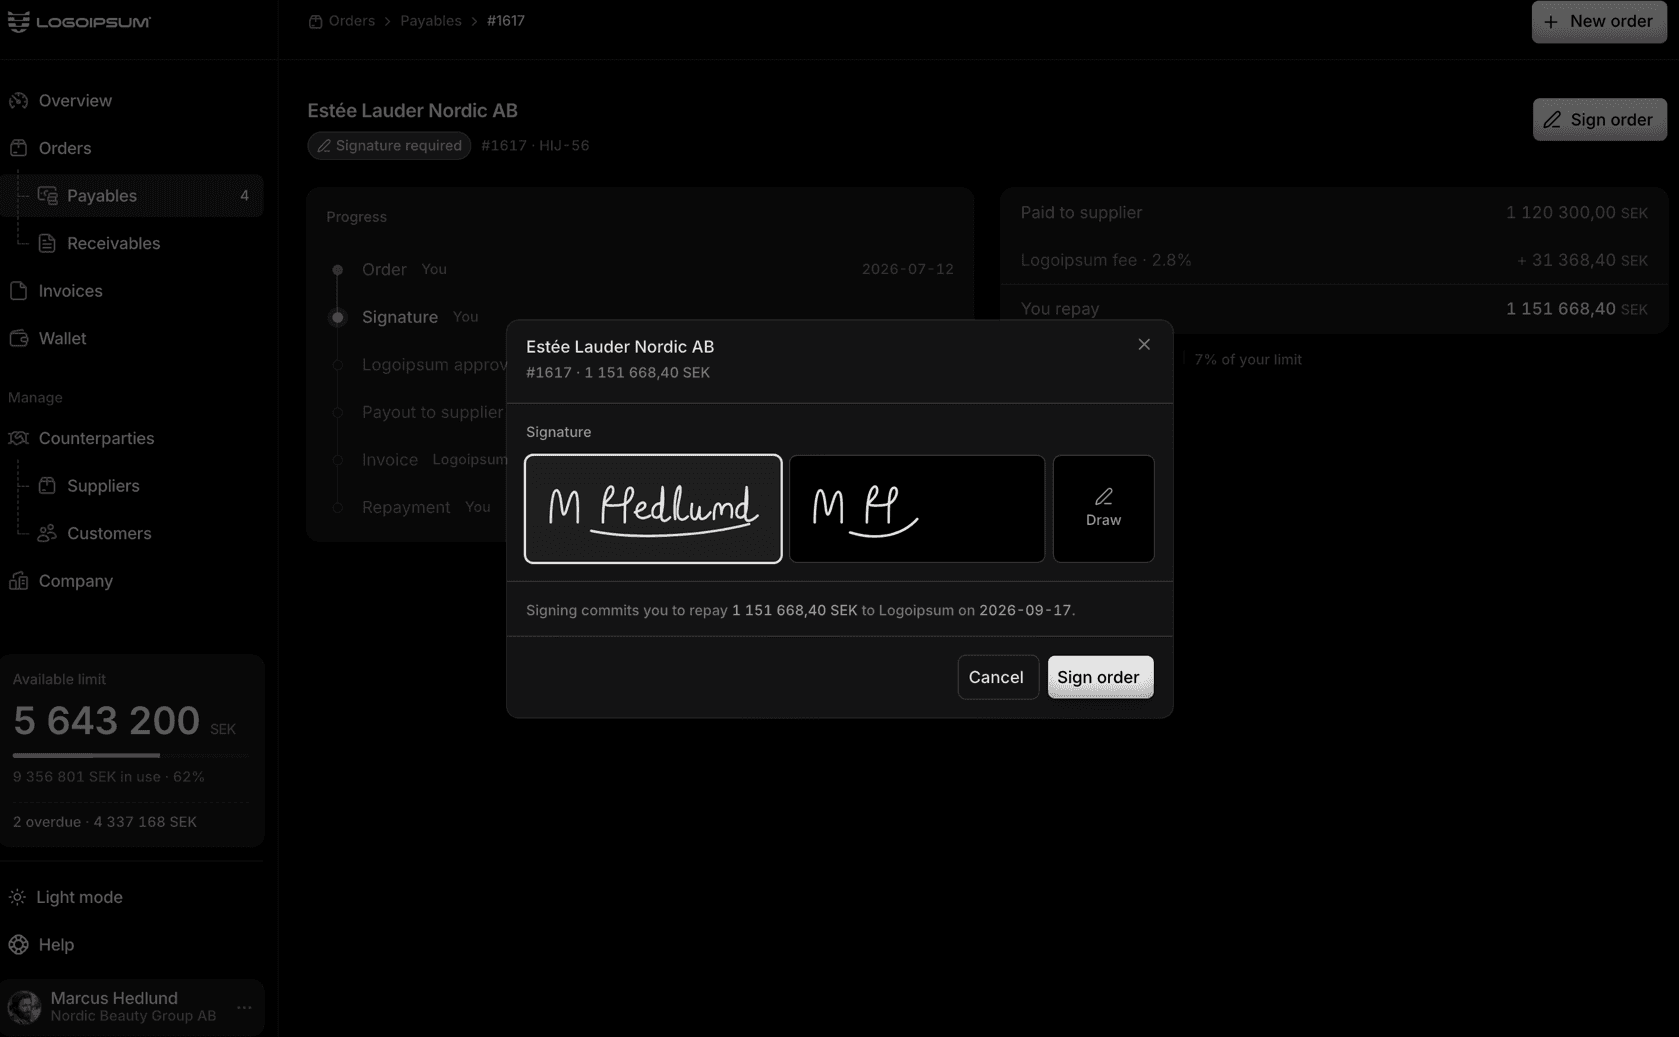The height and width of the screenshot is (1037, 1679).
Task: Cancel the signing dialog
Action: (997, 677)
